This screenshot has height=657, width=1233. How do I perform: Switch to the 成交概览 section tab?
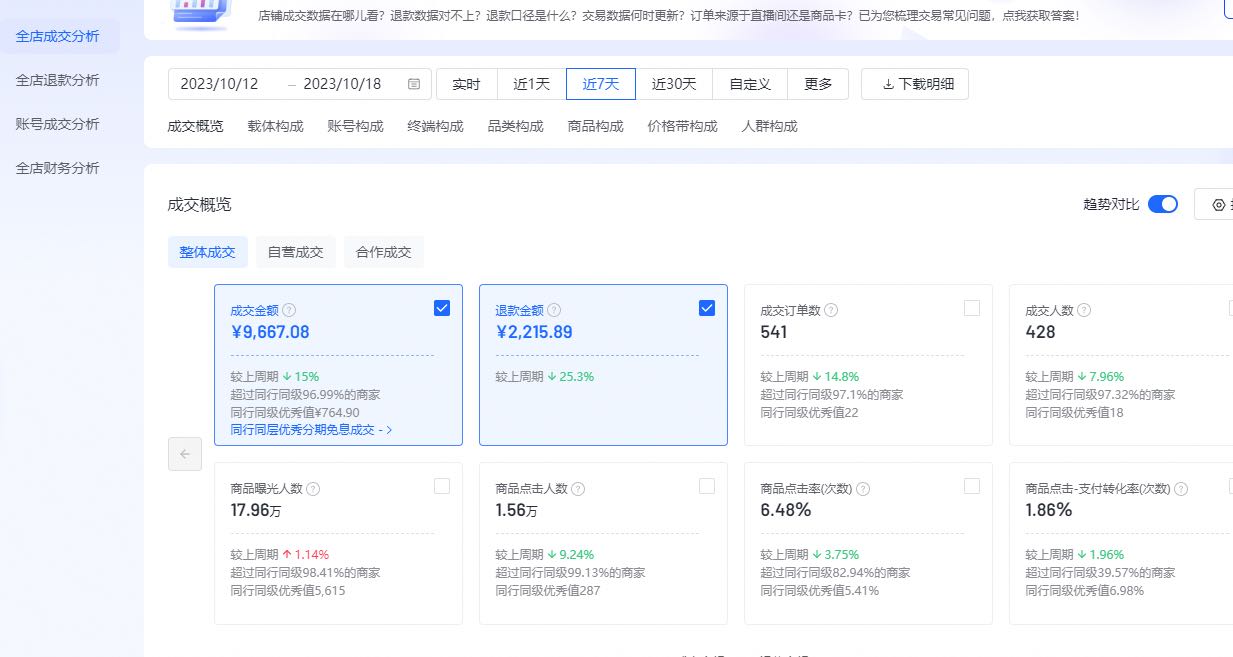[x=196, y=126]
